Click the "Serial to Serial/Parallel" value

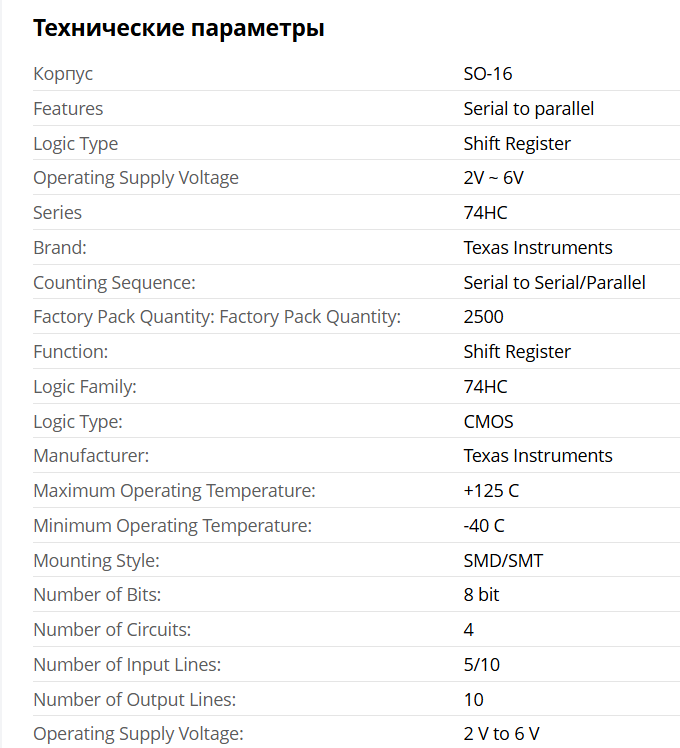554,283
